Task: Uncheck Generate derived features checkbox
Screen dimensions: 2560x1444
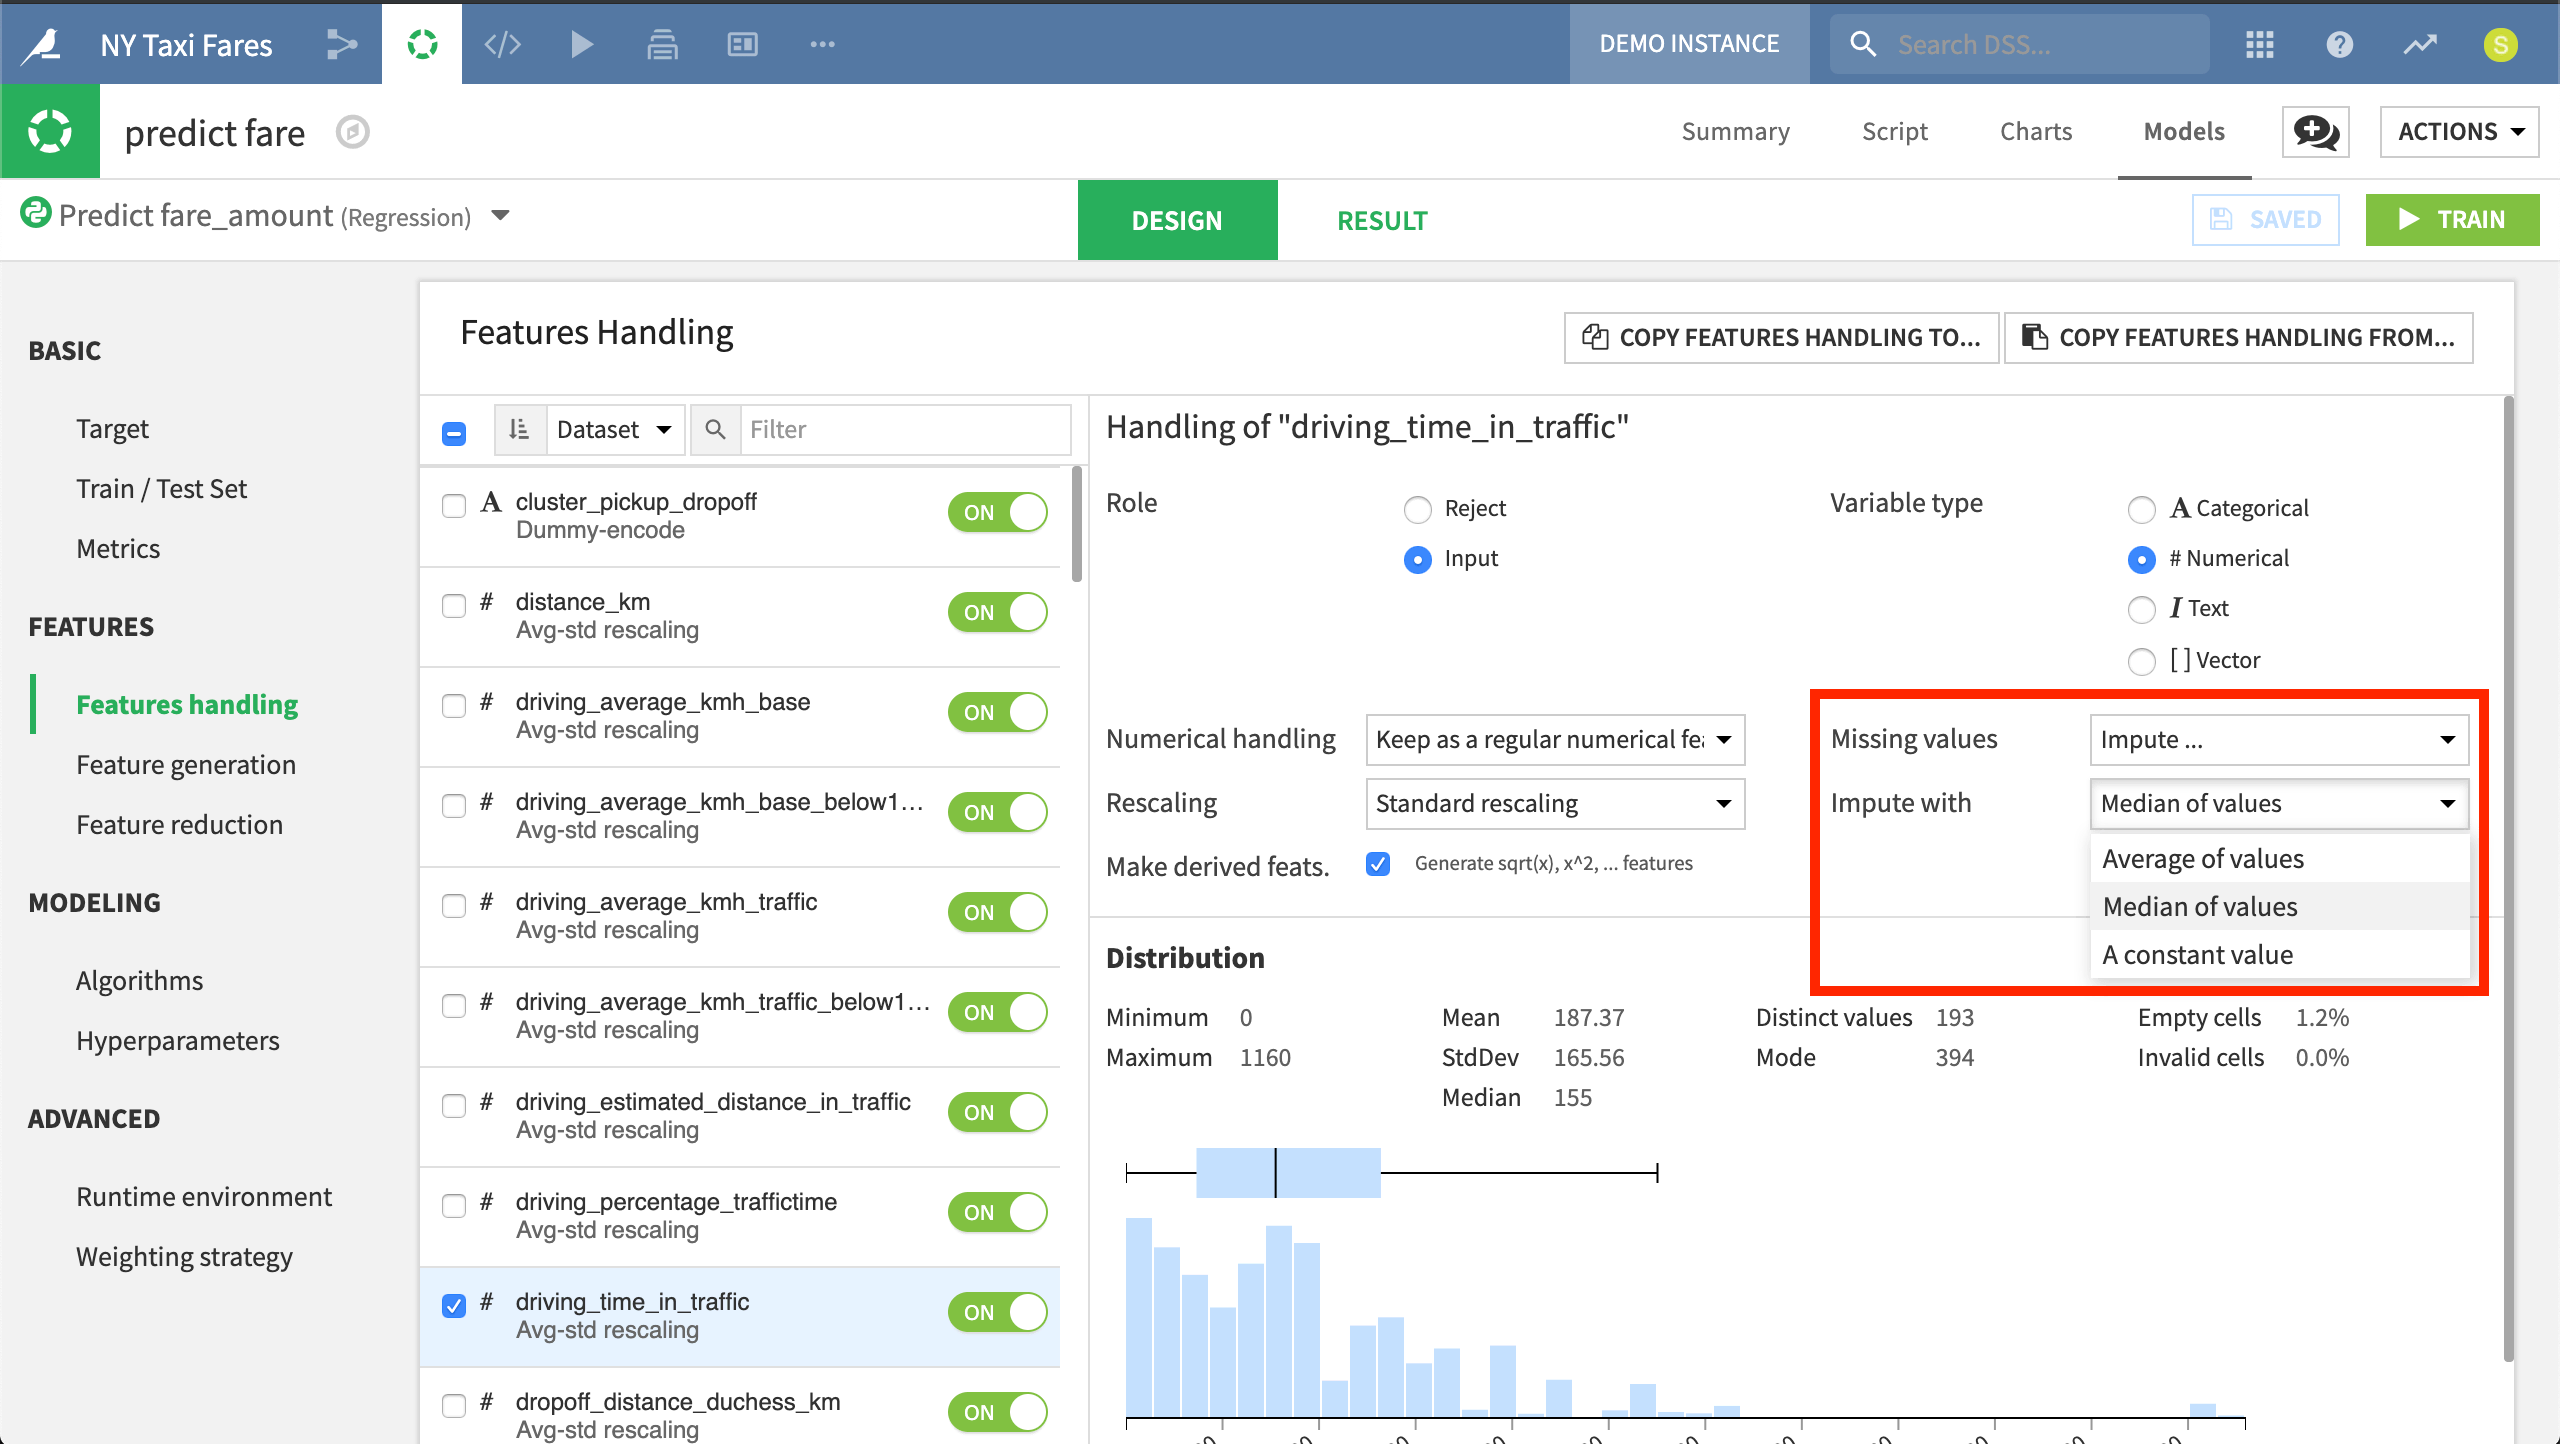Action: (1378, 863)
